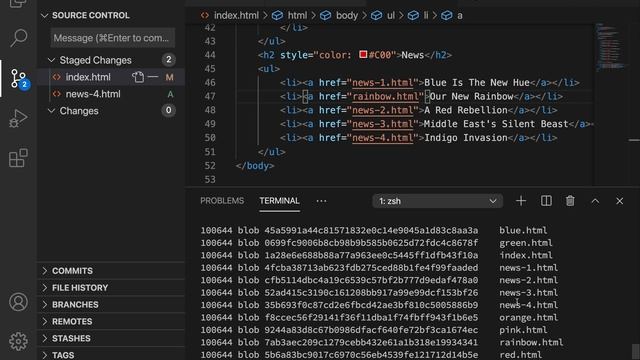Expand the Branches section
This screenshot has width=640, height=360.
tap(111, 304)
